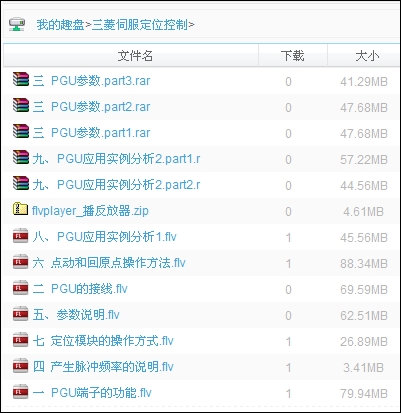The image size is (401, 413).
Task: Sort by the 文件名 column header
Action: (x=135, y=56)
